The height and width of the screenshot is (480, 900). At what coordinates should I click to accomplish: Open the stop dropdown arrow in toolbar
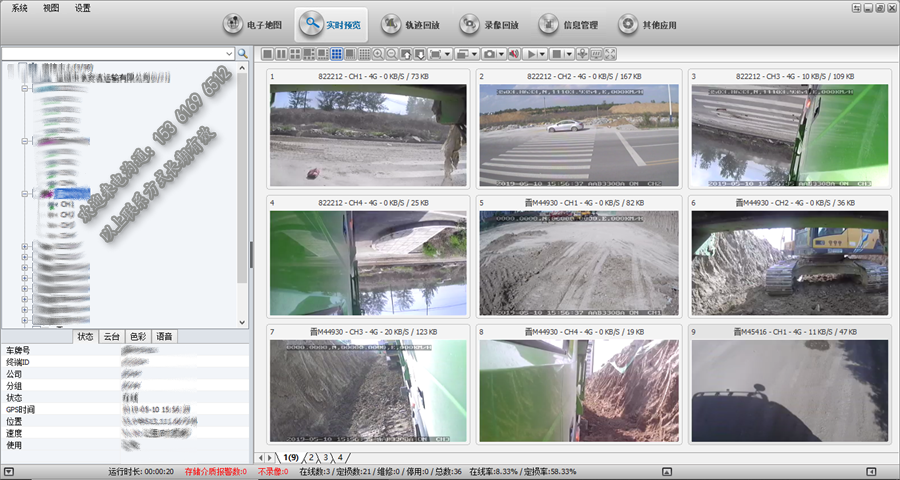pyautogui.click(x=569, y=53)
